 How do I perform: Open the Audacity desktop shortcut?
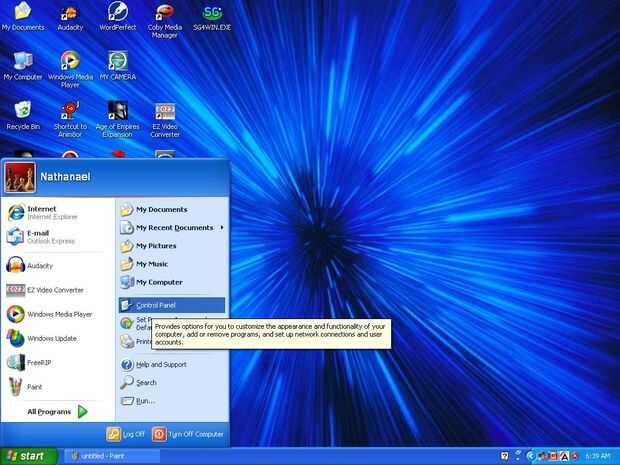pyautogui.click(x=70, y=18)
